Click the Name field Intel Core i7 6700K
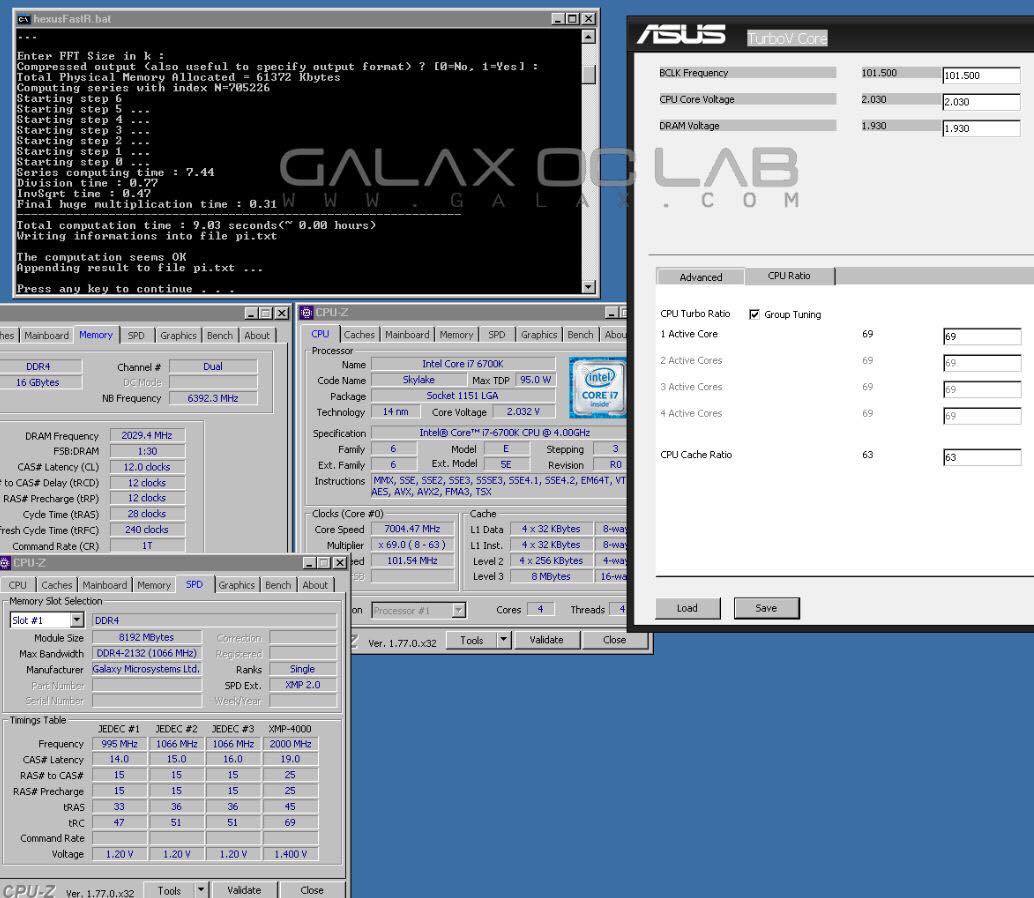Screen dimensions: 1034x898 click(462, 363)
